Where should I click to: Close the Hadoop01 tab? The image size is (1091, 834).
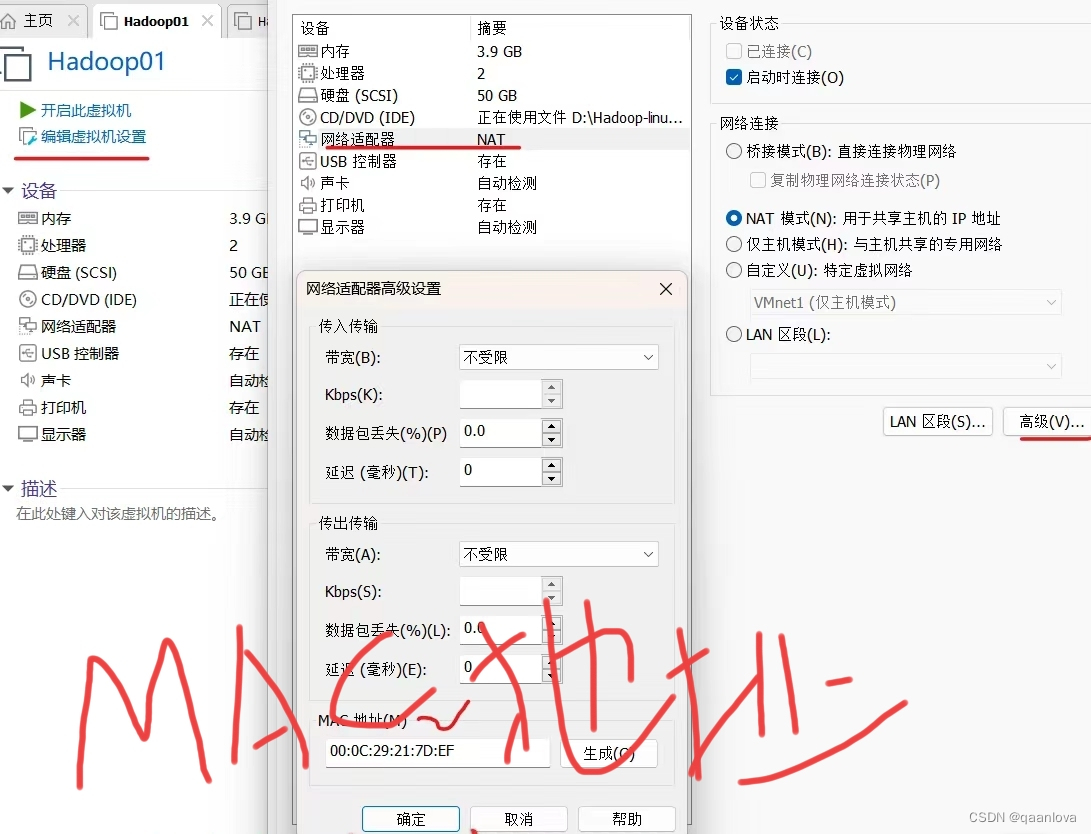[207, 21]
